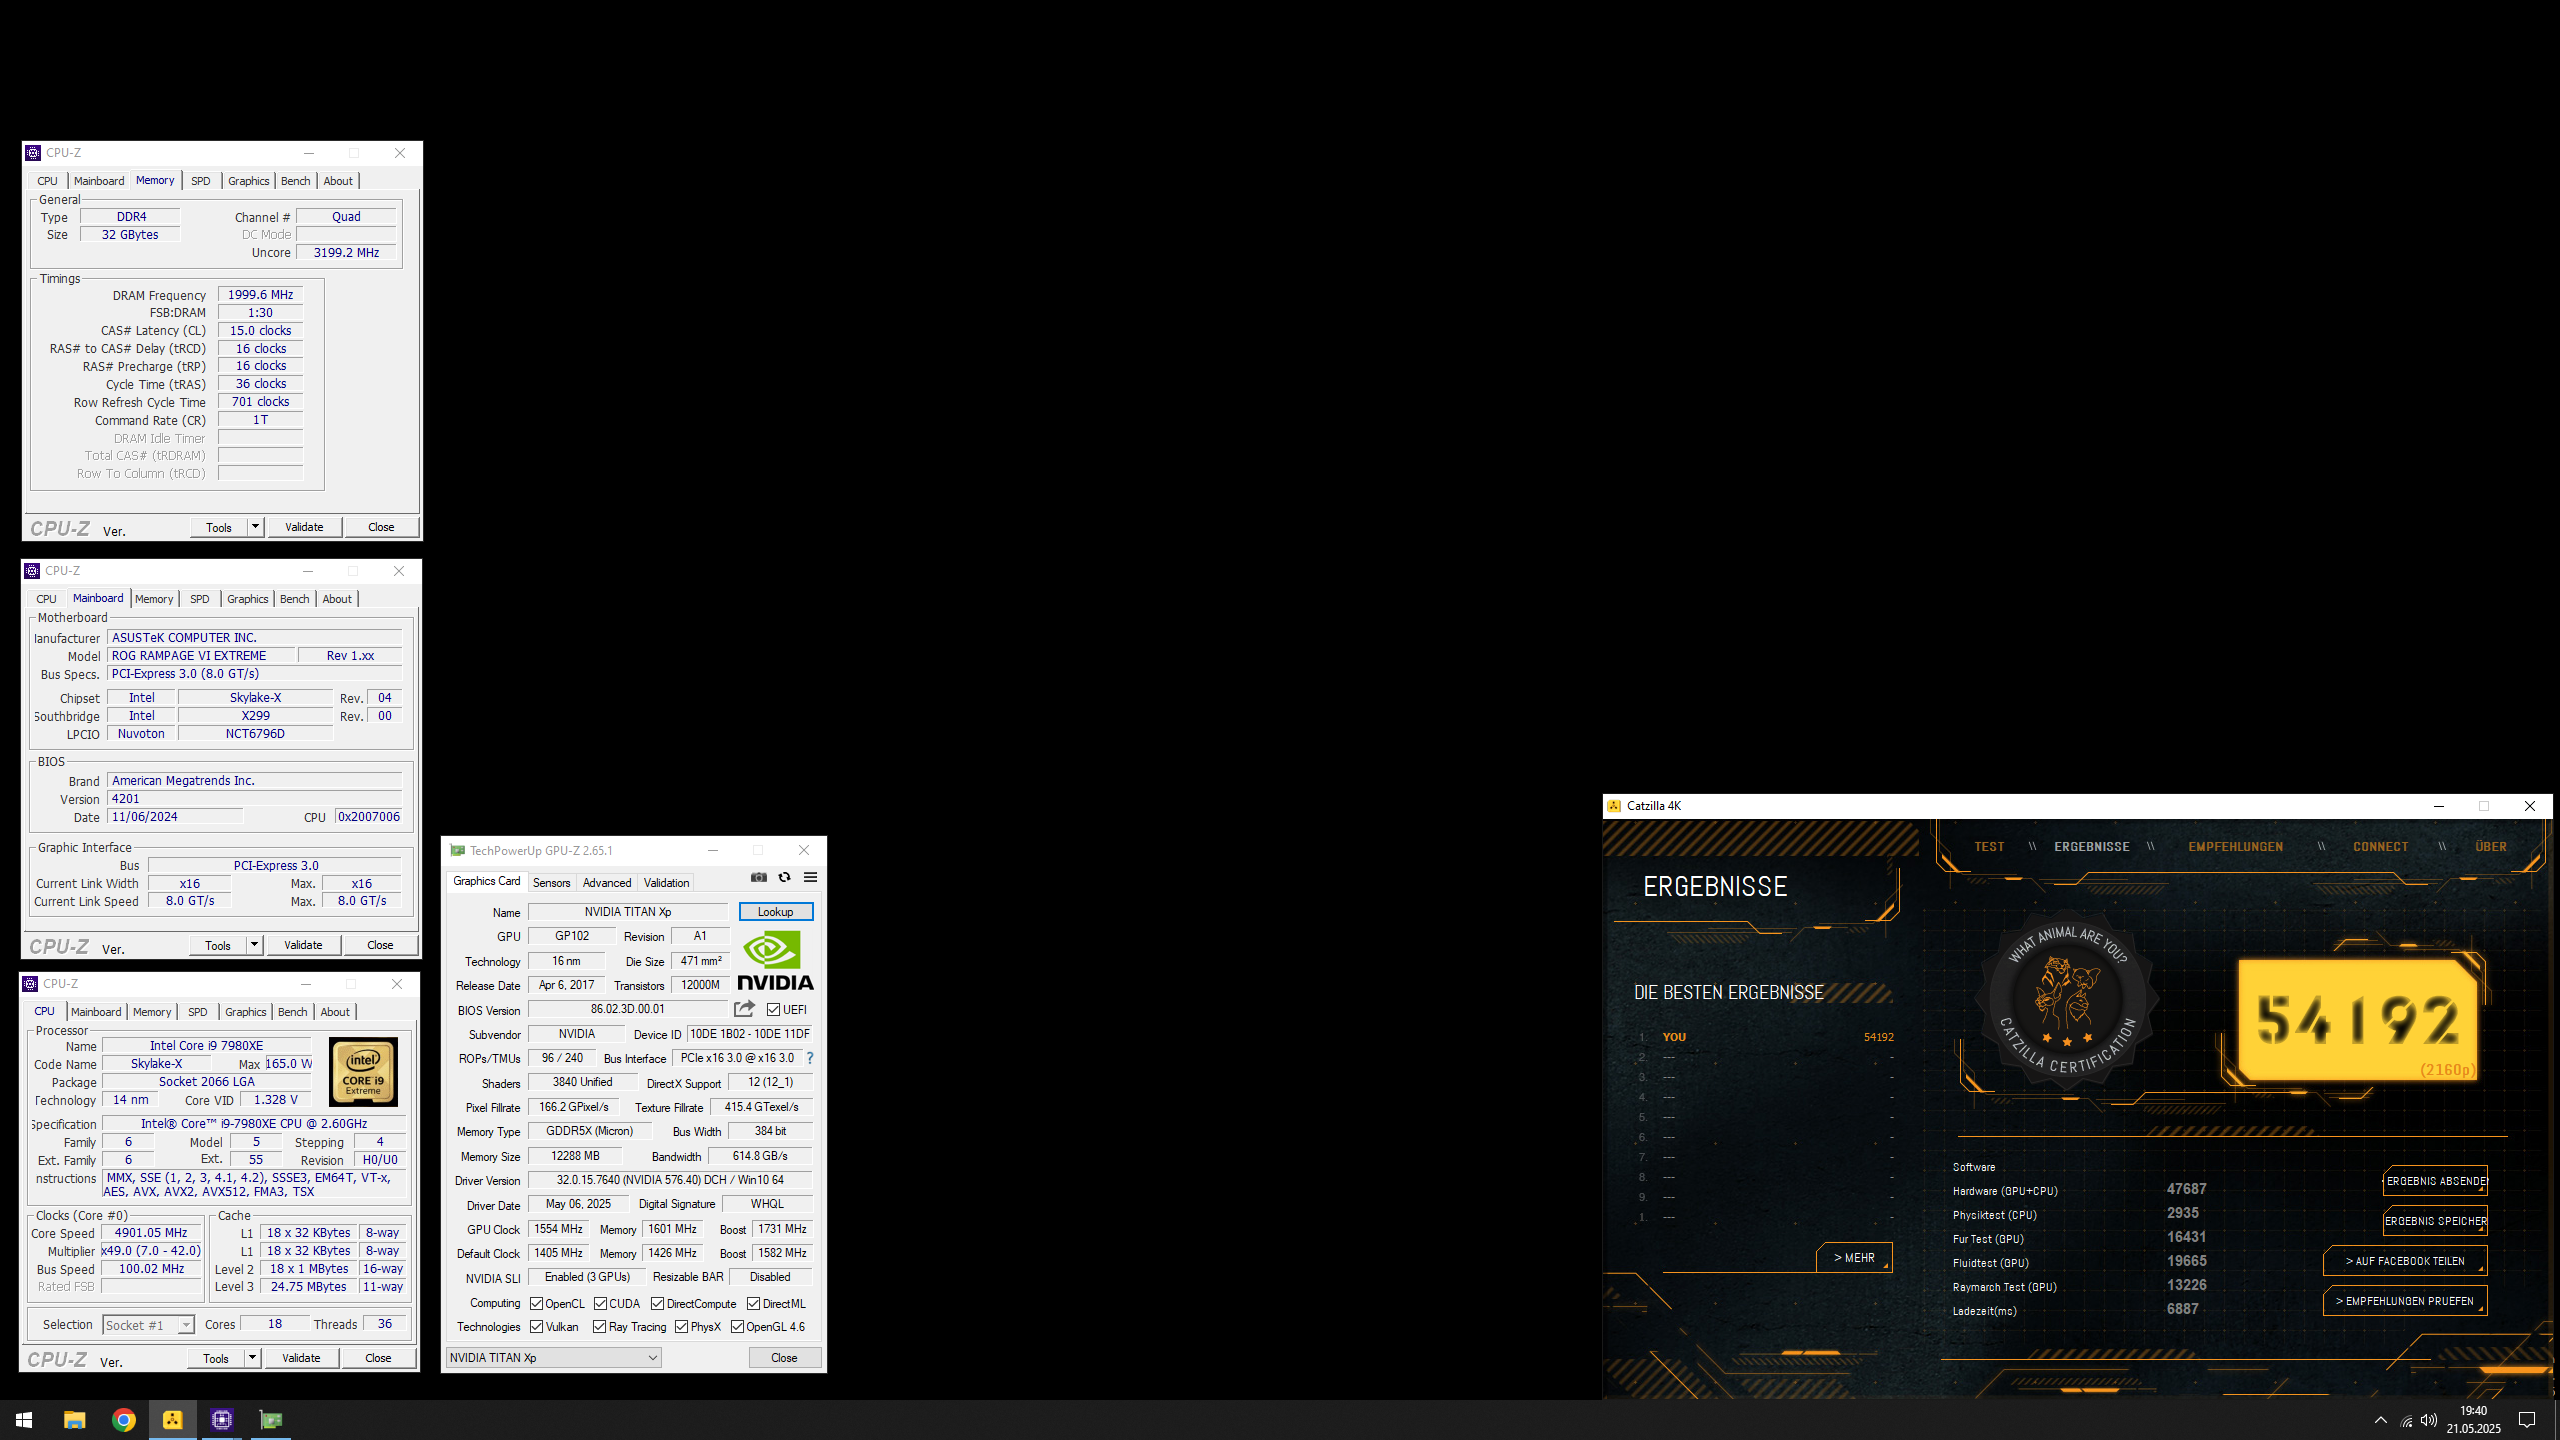The image size is (2560, 1440).
Task: Switch to Sensors tab in GPU-Z
Action: [x=551, y=883]
